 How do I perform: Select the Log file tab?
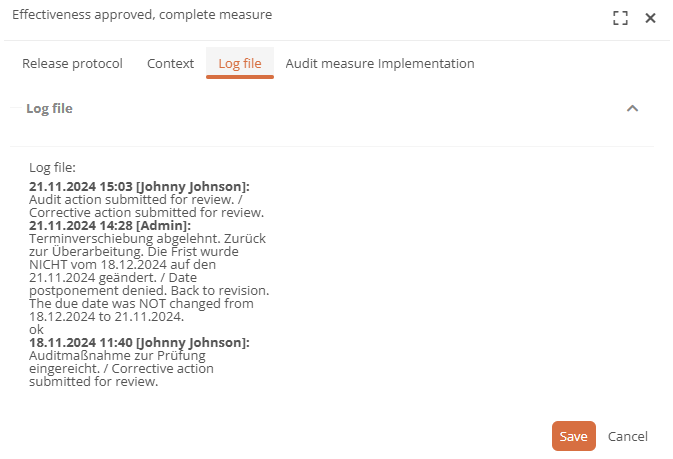point(240,63)
